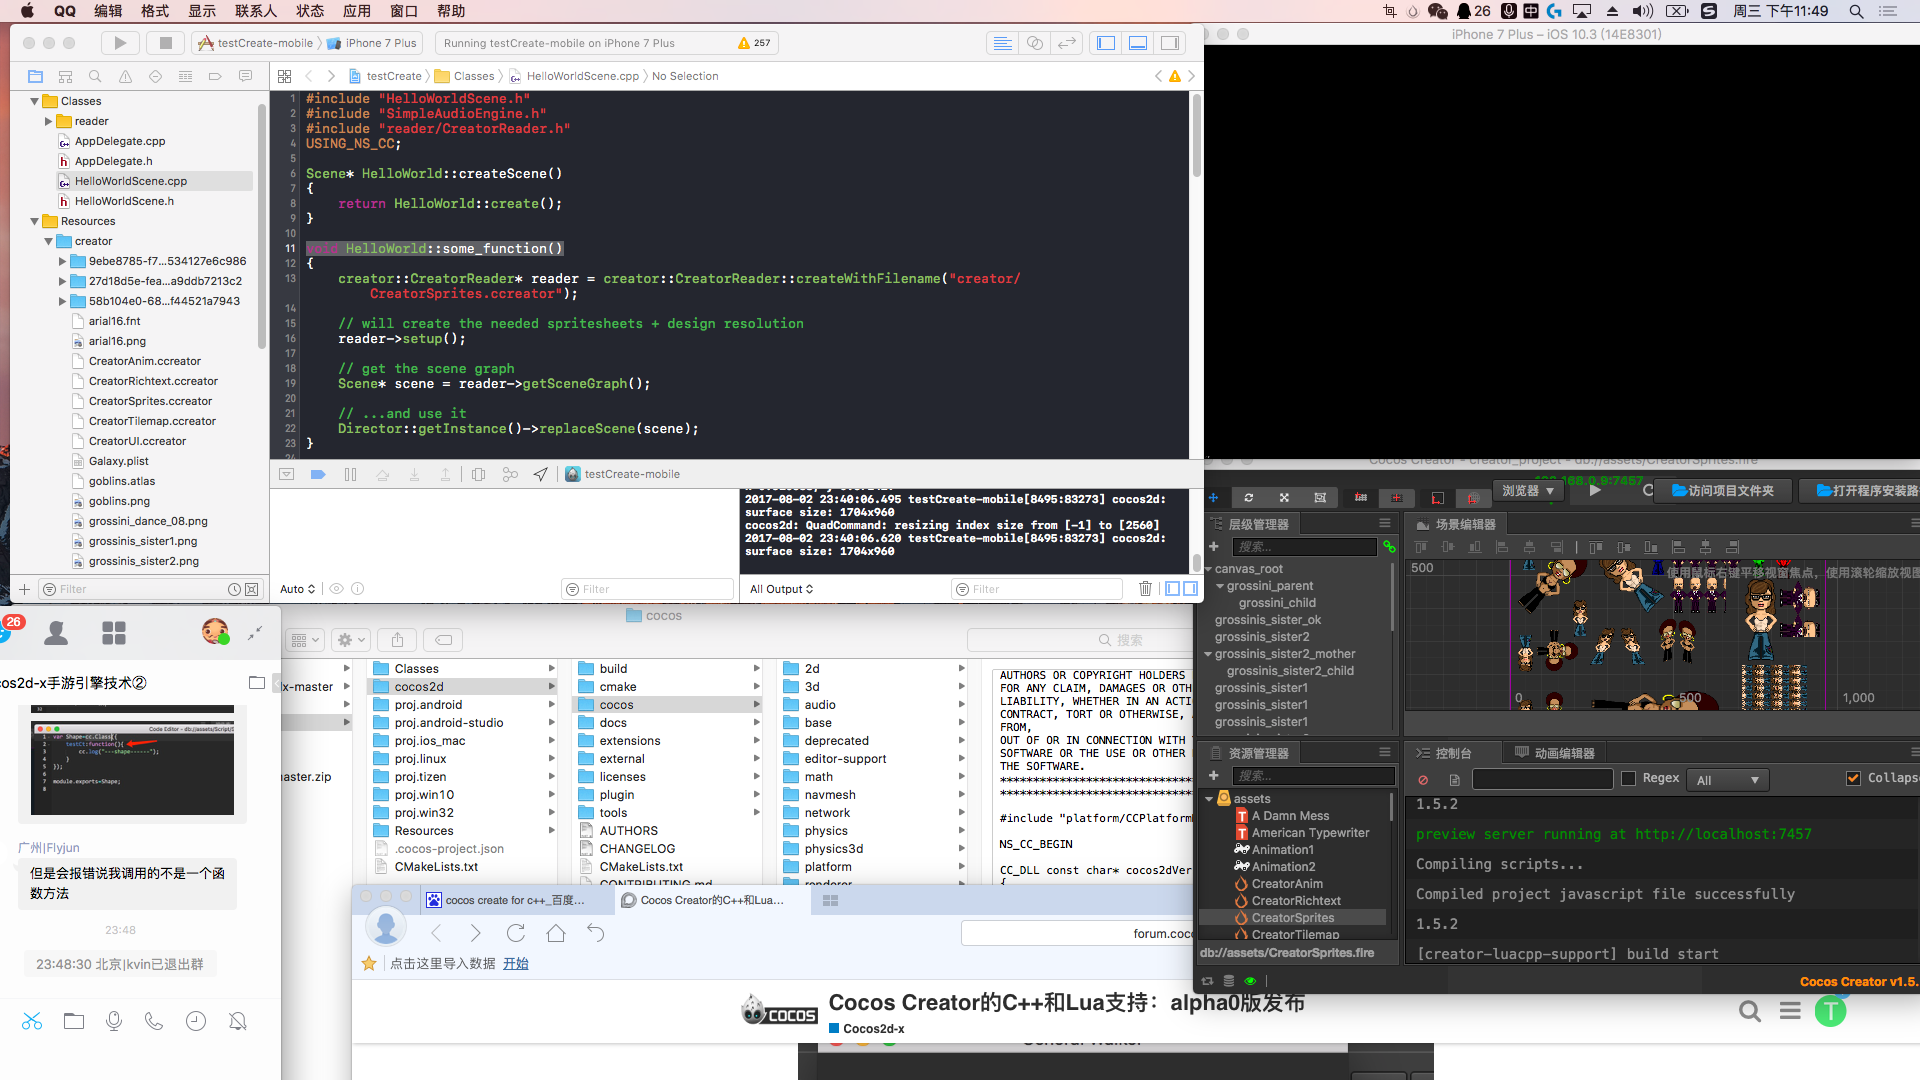Clear Xcode debug output with the trash icon

tap(1145, 588)
